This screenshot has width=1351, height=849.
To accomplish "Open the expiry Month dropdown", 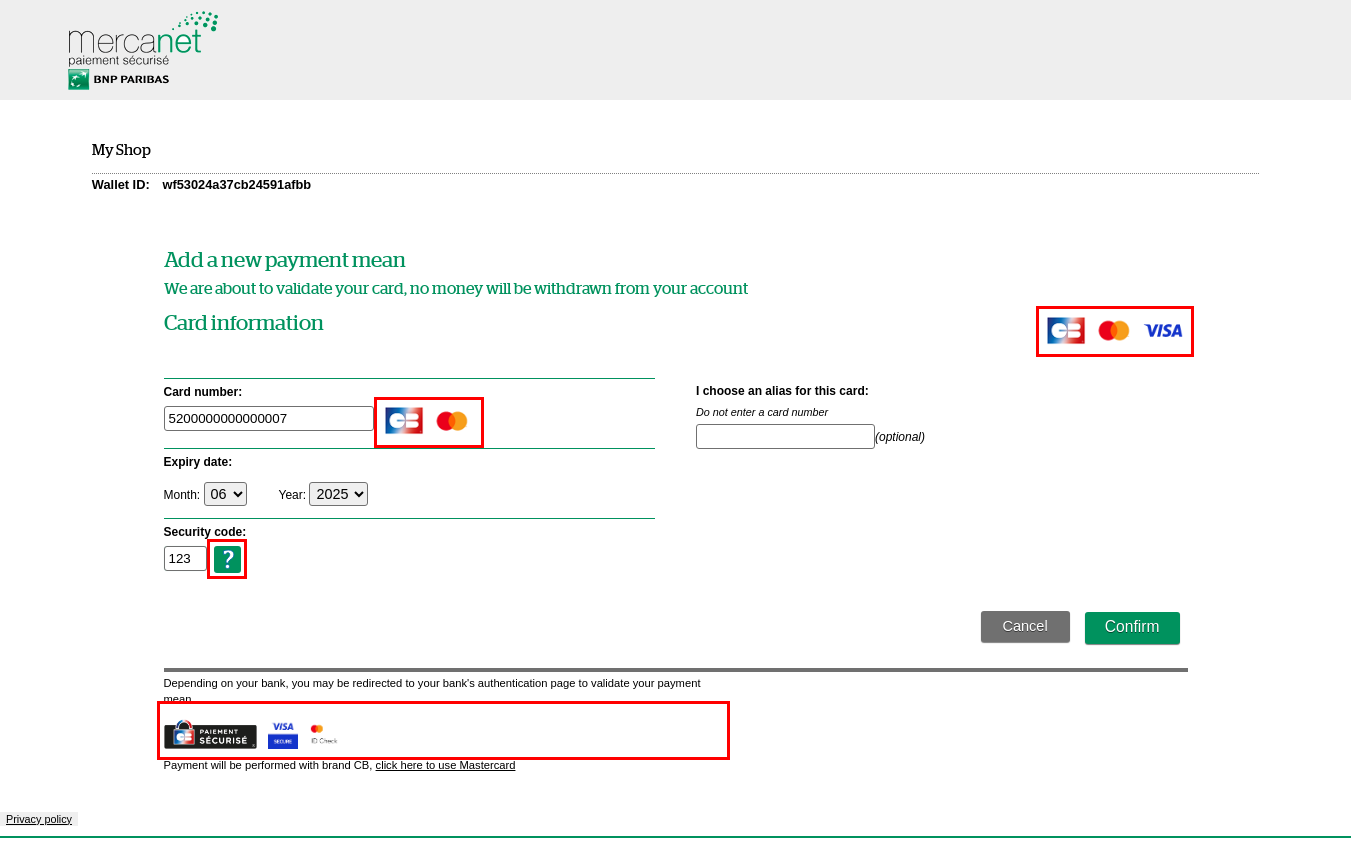I will [x=225, y=493].
